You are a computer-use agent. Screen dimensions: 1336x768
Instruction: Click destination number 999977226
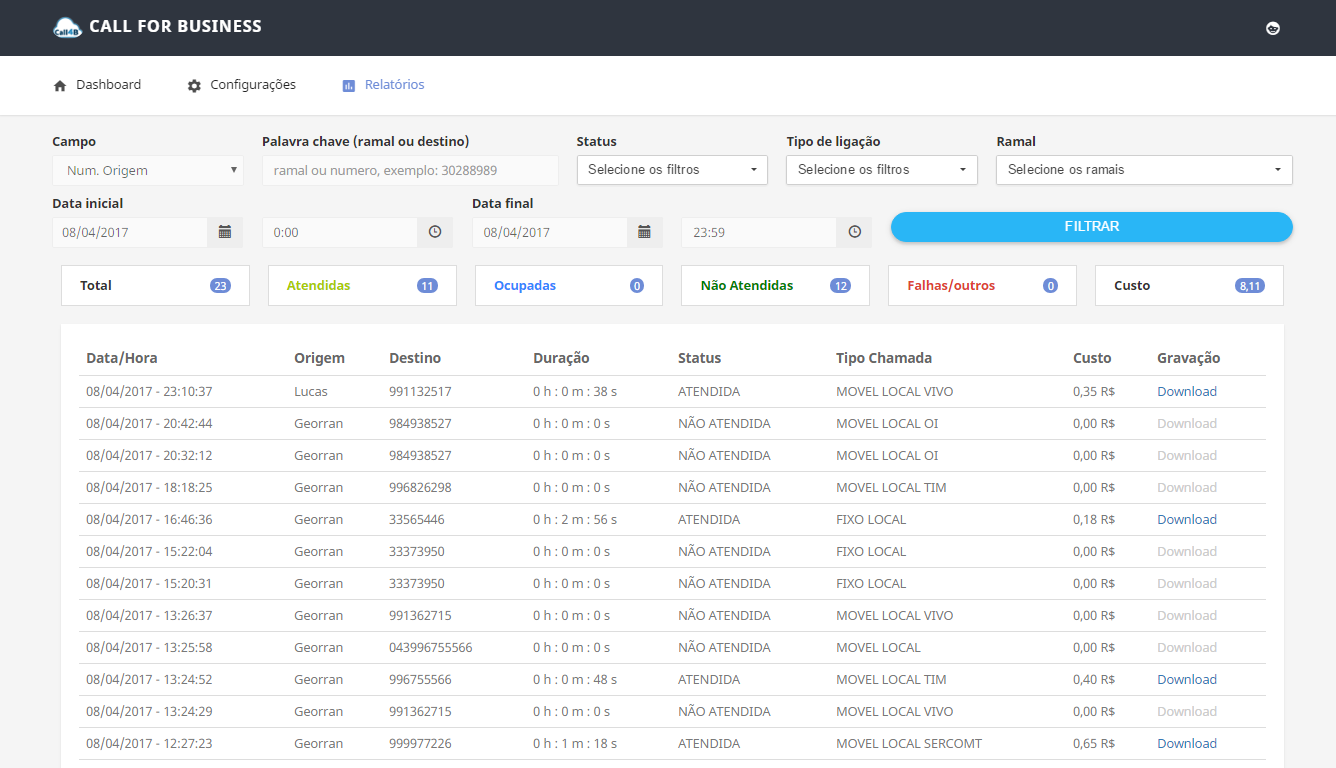click(420, 743)
